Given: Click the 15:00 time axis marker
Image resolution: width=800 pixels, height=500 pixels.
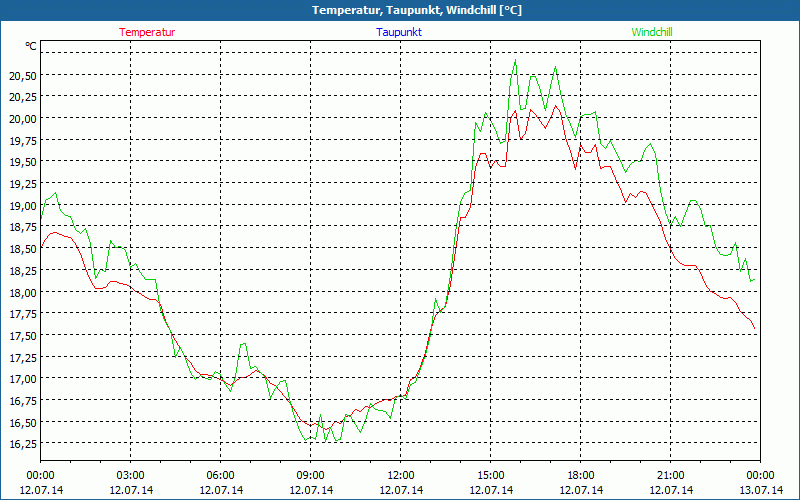Looking at the screenshot, I should (490, 475).
